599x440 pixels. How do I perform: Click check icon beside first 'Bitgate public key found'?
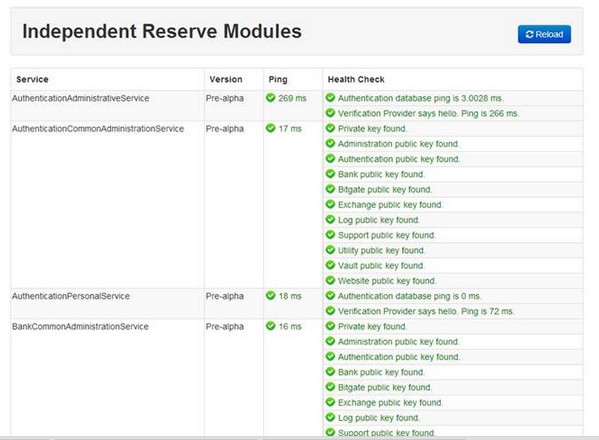point(330,189)
